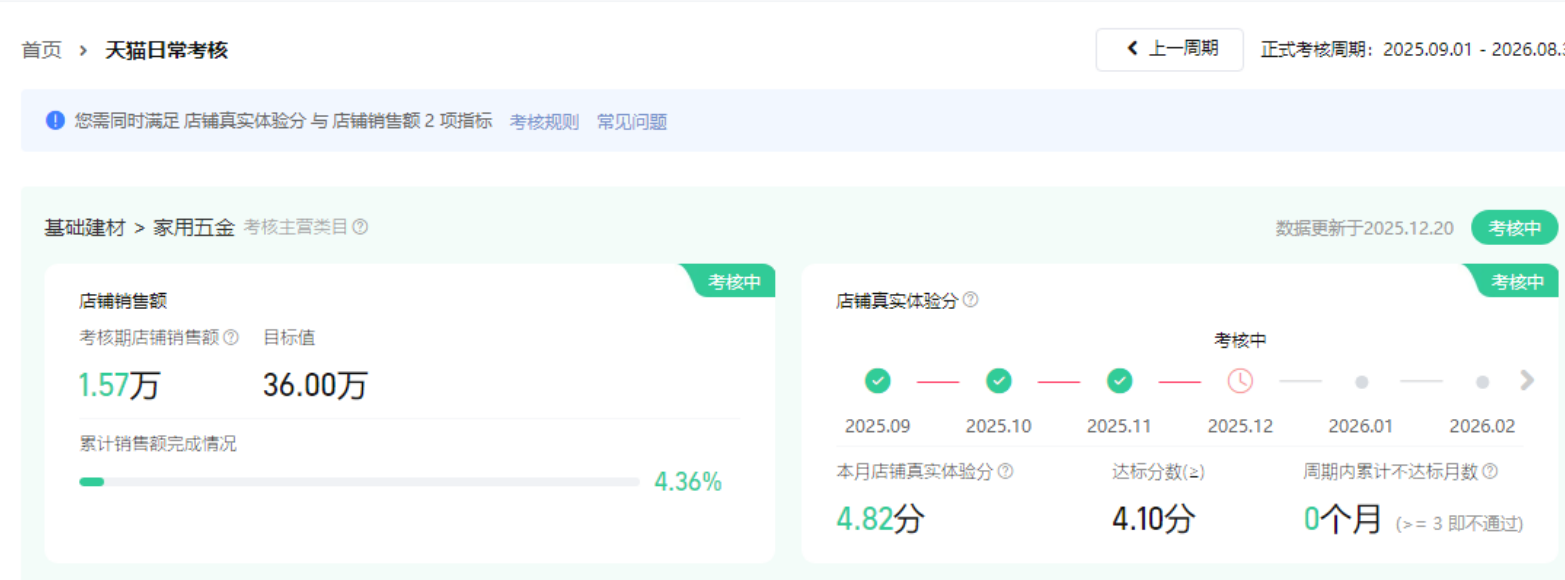
Task: Advance timeline with right chevron arrow
Action: pyautogui.click(x=1526, y=380)
